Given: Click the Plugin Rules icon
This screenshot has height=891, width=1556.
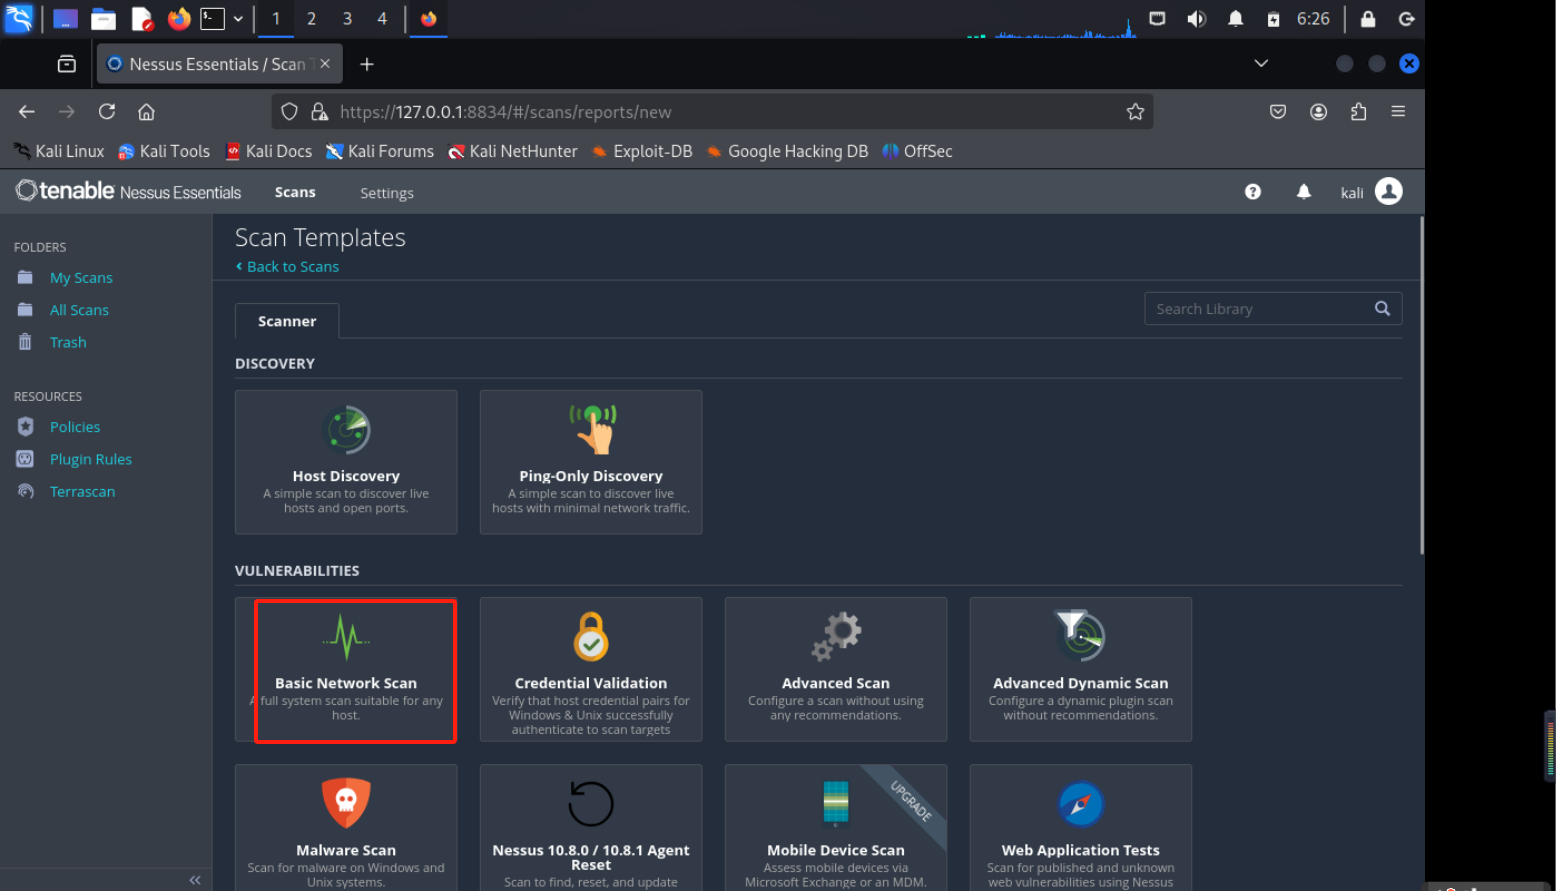Looking at the screenshot, I should [26, 459].
